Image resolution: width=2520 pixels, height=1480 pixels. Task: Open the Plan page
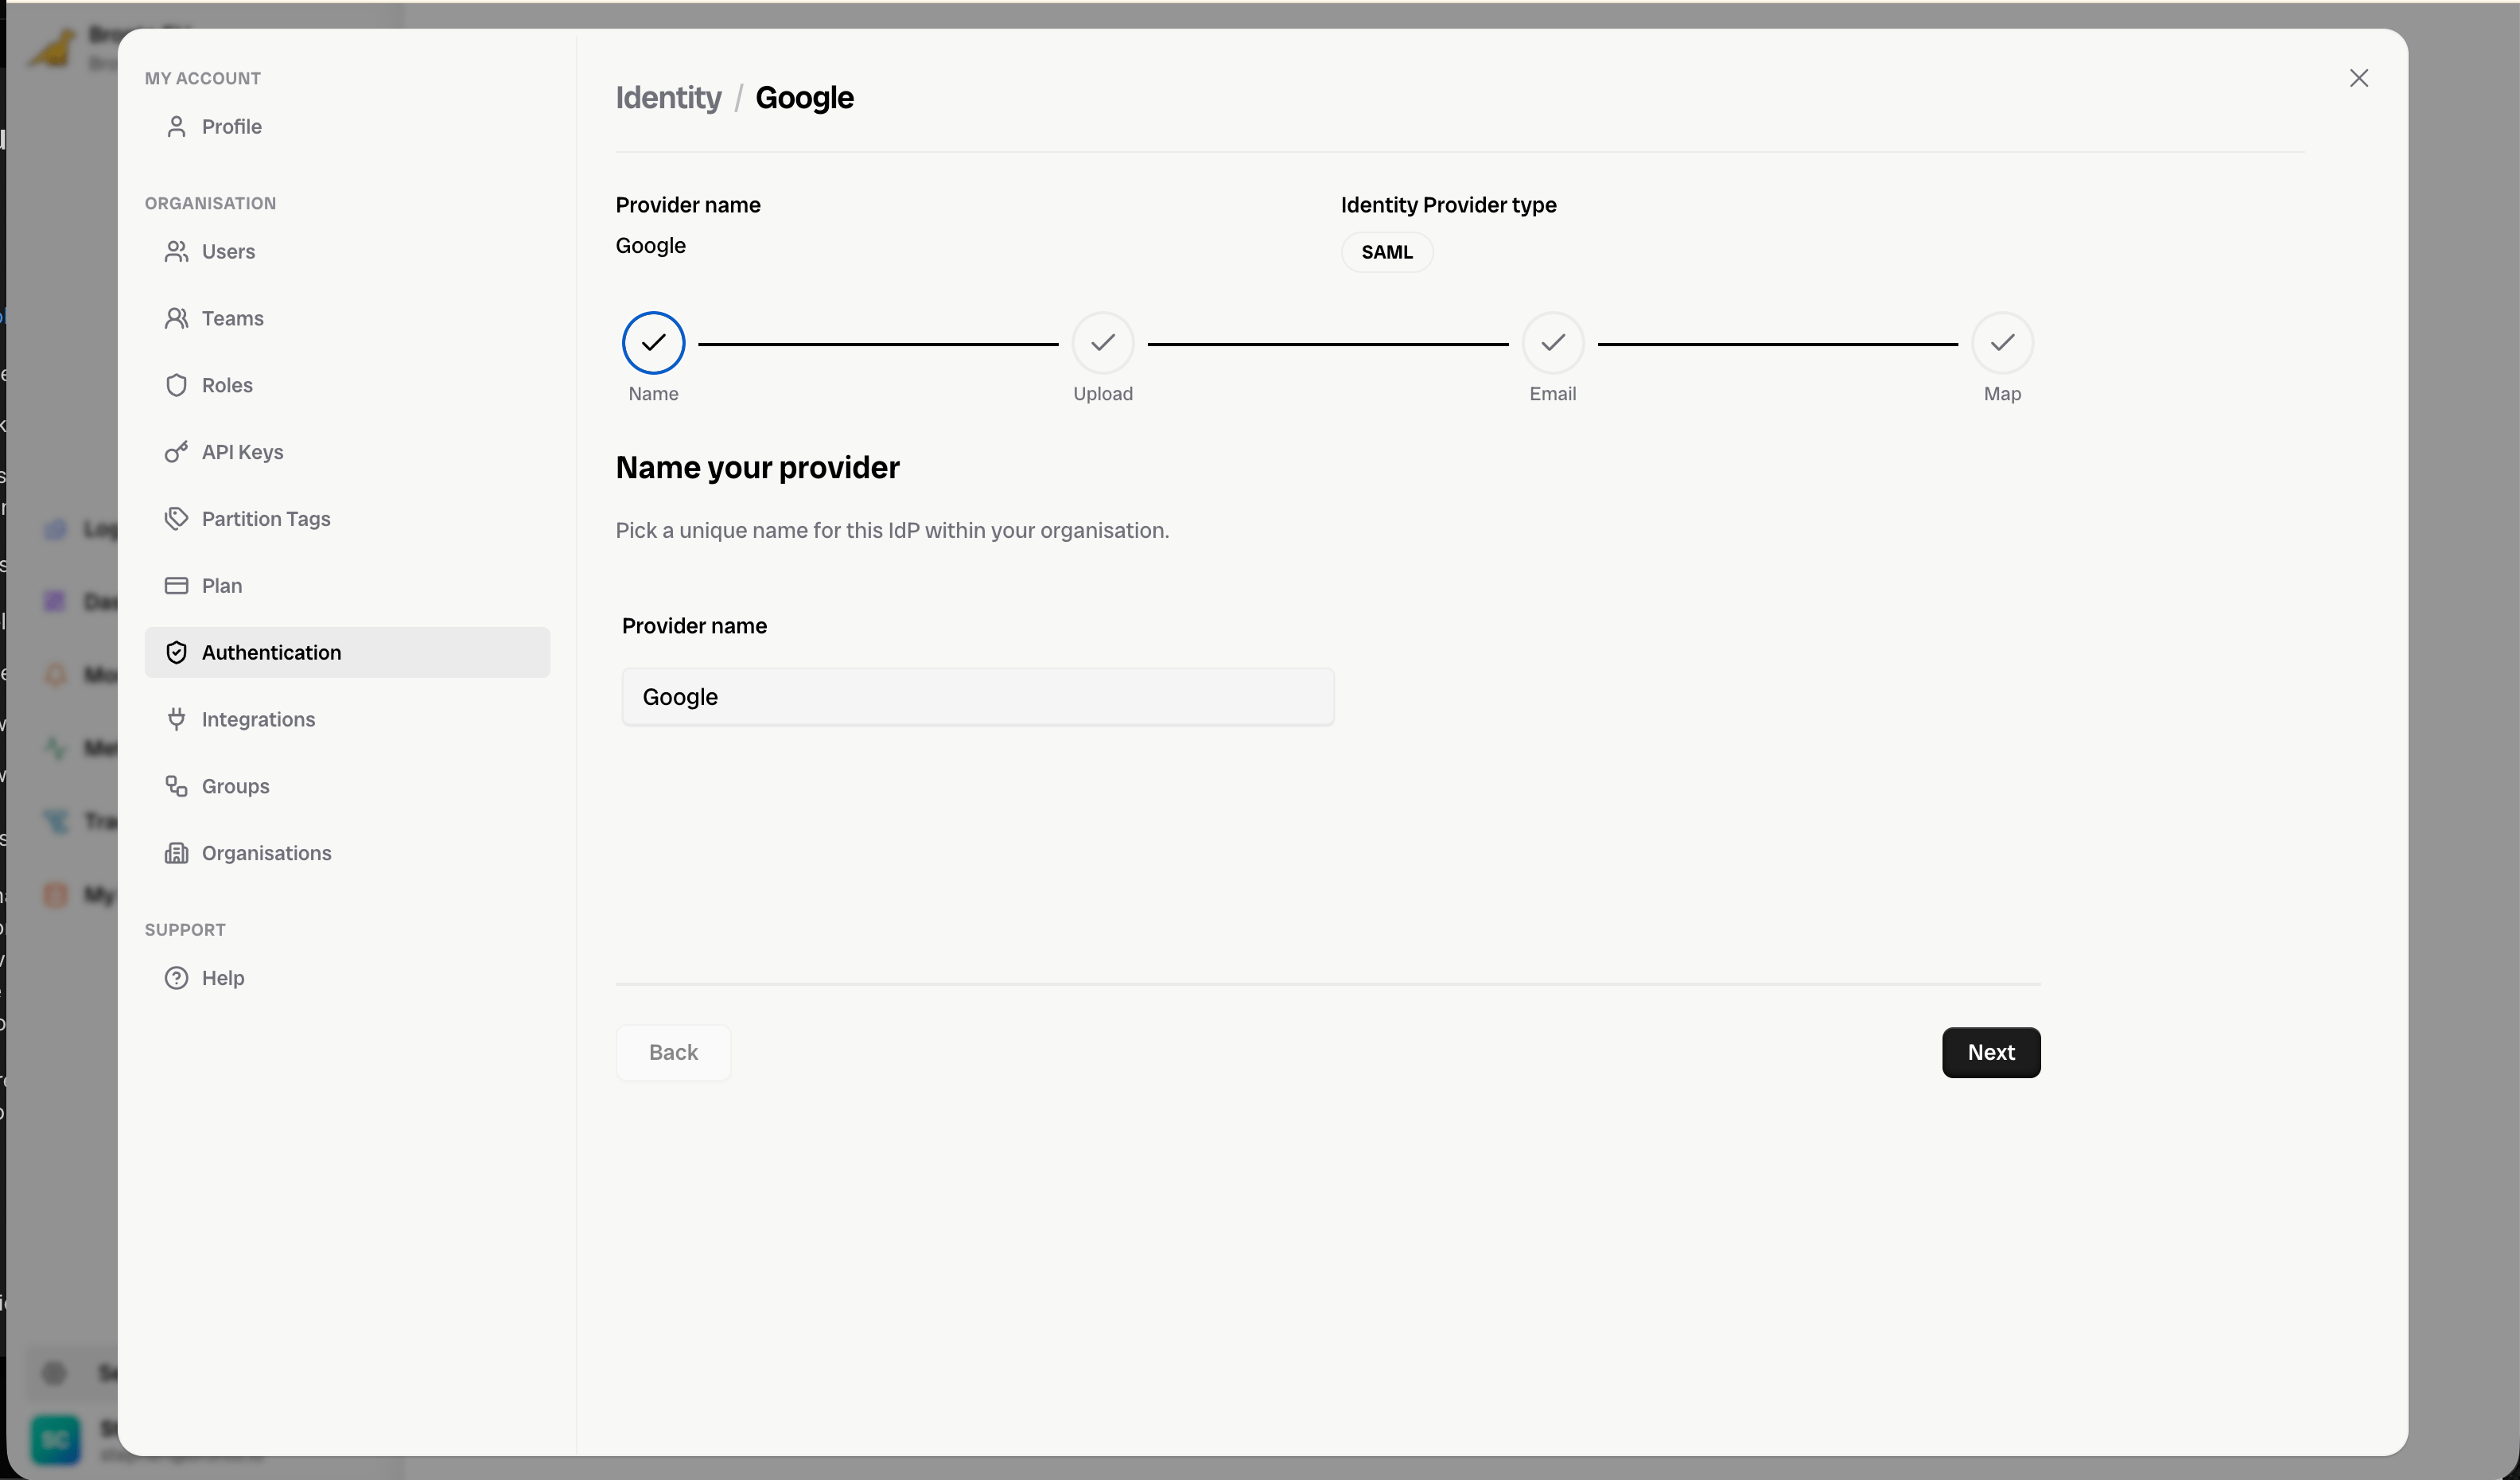click(x=347, y=586)
